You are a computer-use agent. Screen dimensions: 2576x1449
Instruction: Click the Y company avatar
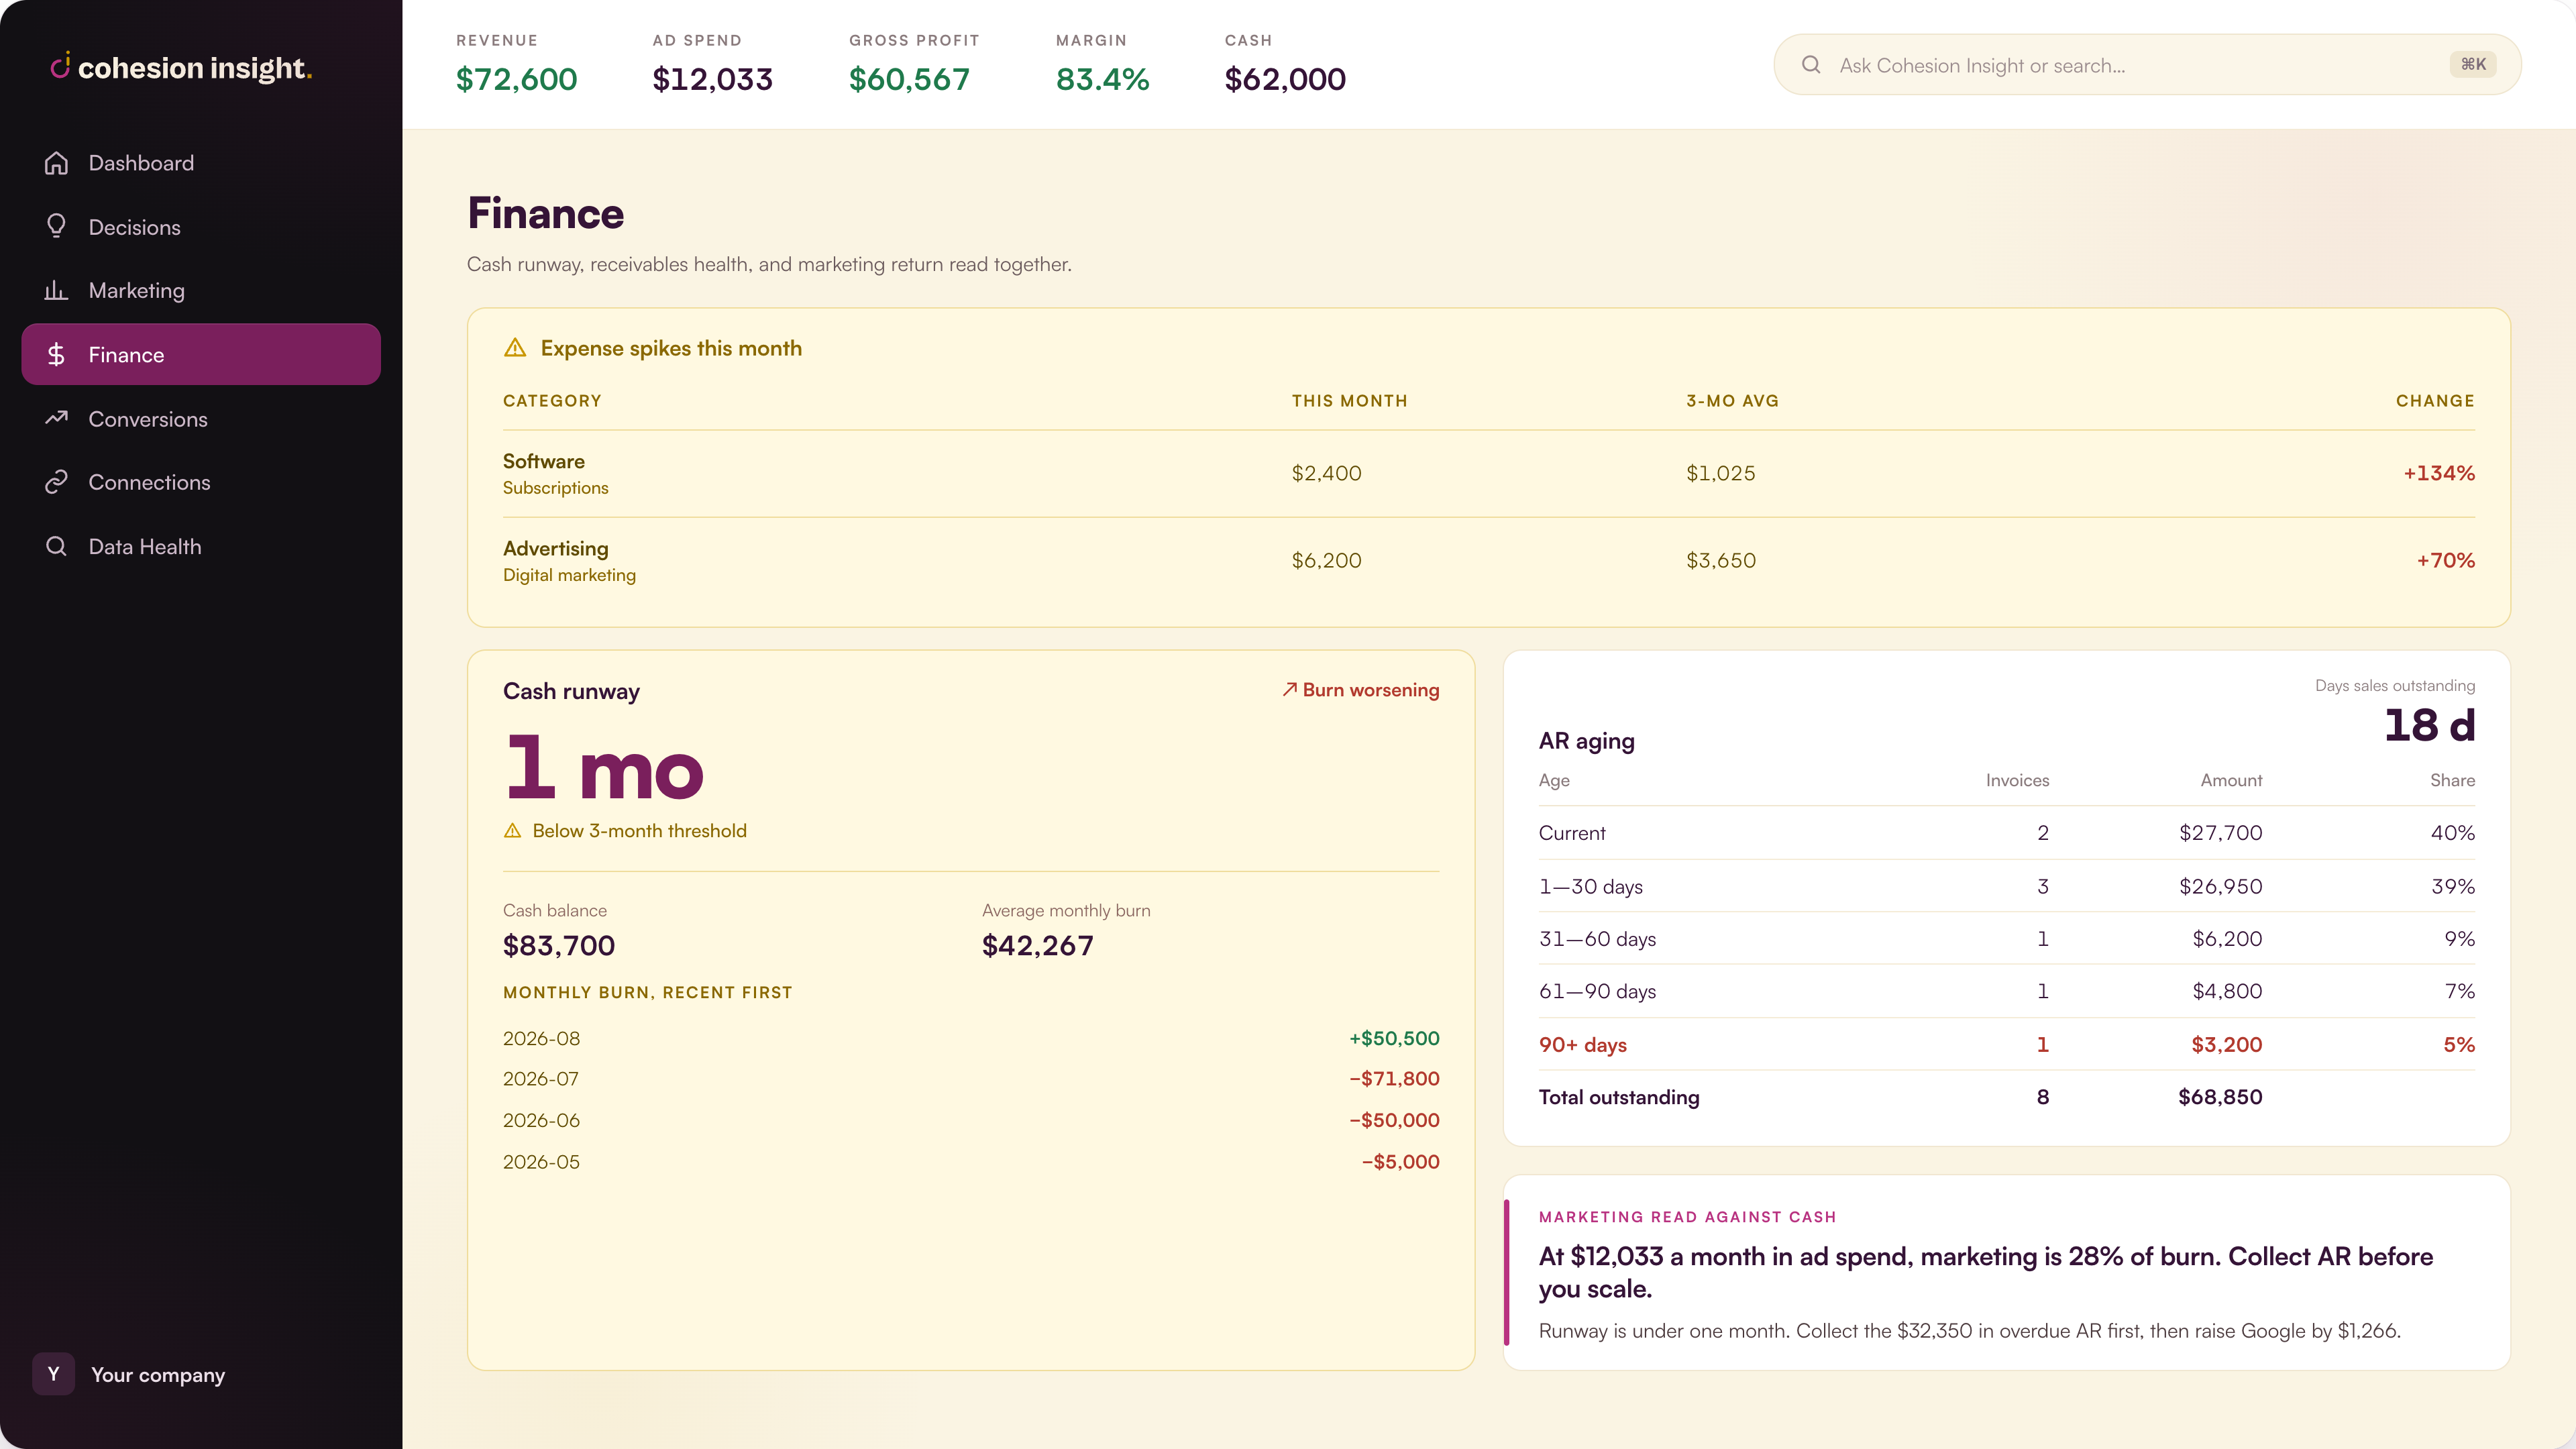click(x=53, y=1374)
